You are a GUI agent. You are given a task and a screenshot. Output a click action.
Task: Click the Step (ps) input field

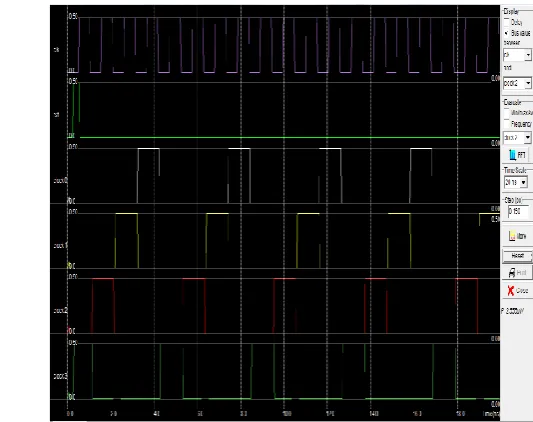click(x=518, y=212)
